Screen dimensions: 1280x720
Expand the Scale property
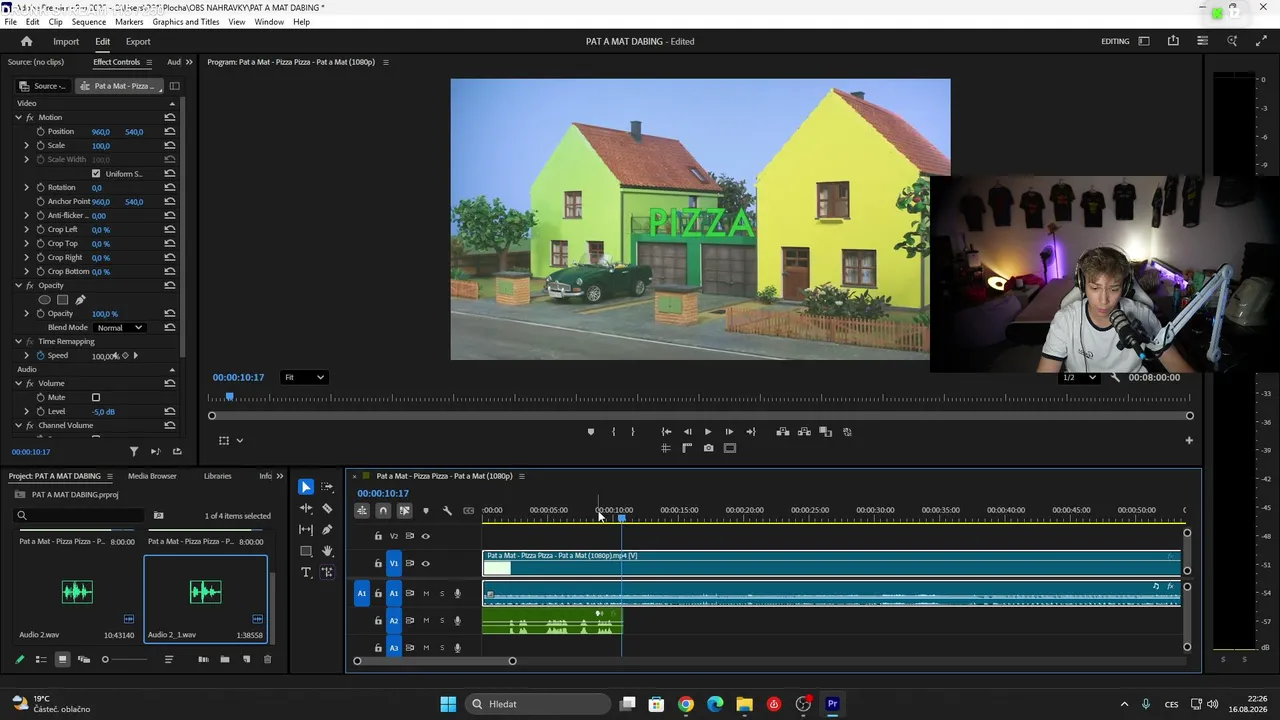pyautogui.click(x=27, y=146)
